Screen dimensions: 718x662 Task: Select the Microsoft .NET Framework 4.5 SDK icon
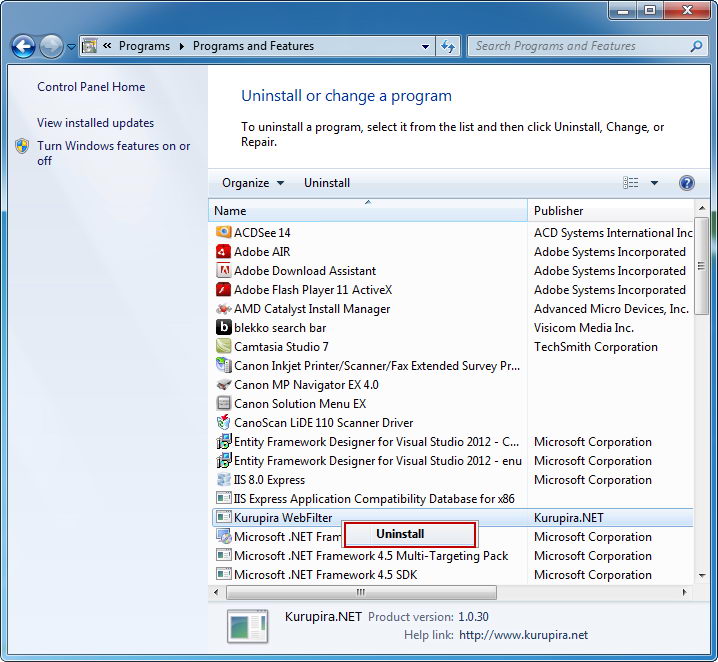pos(223,574)
